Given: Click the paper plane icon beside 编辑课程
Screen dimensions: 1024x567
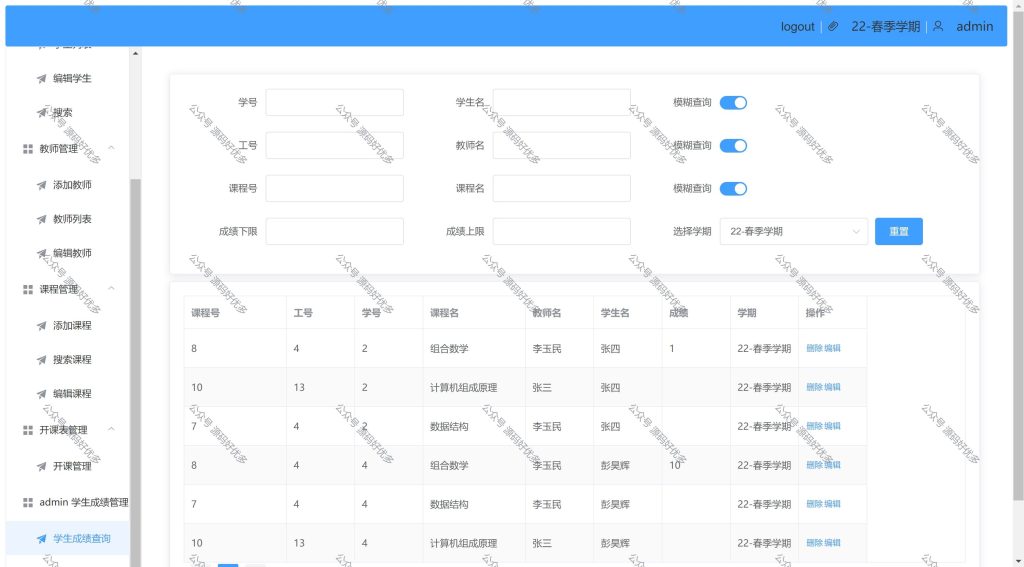Looking at the screenshot, I should pyautogui.click(x=42, y=393).
